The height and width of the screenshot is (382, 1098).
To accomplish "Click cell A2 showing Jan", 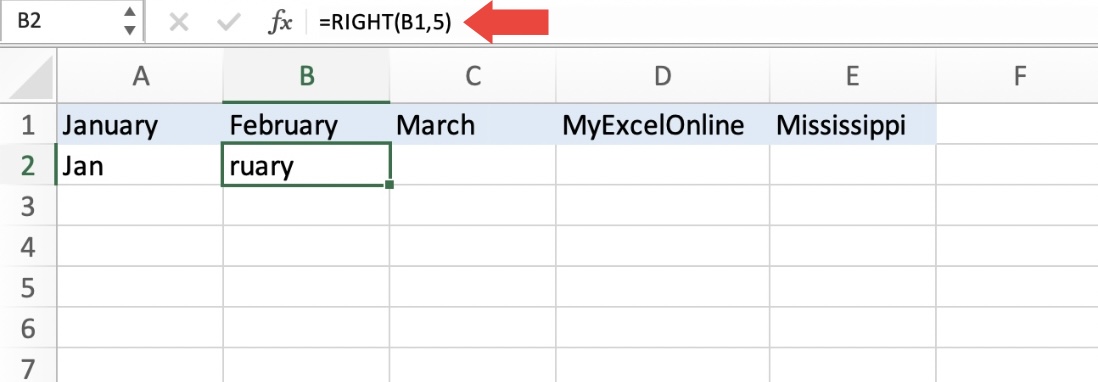I will [x=140, y=166].
